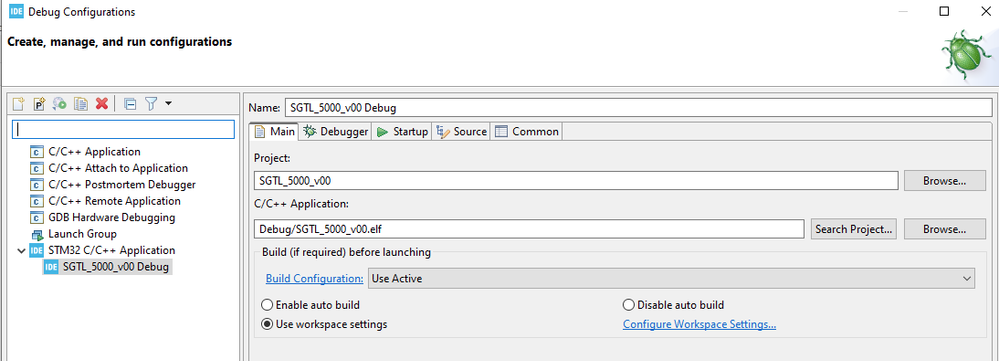Select C/C++ Attach to Application item
The width and height of the screenshot is (999, 361).
tap(118, 168)
